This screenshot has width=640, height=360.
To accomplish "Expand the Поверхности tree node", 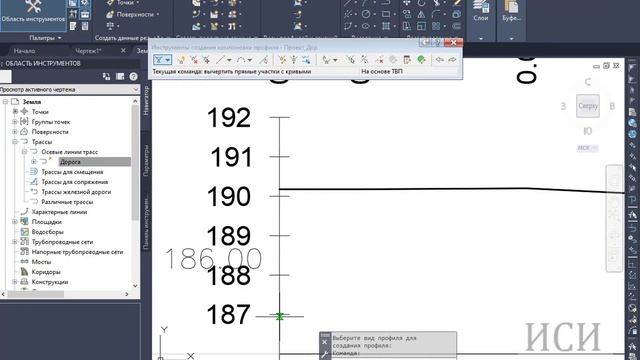I will 15,132.
